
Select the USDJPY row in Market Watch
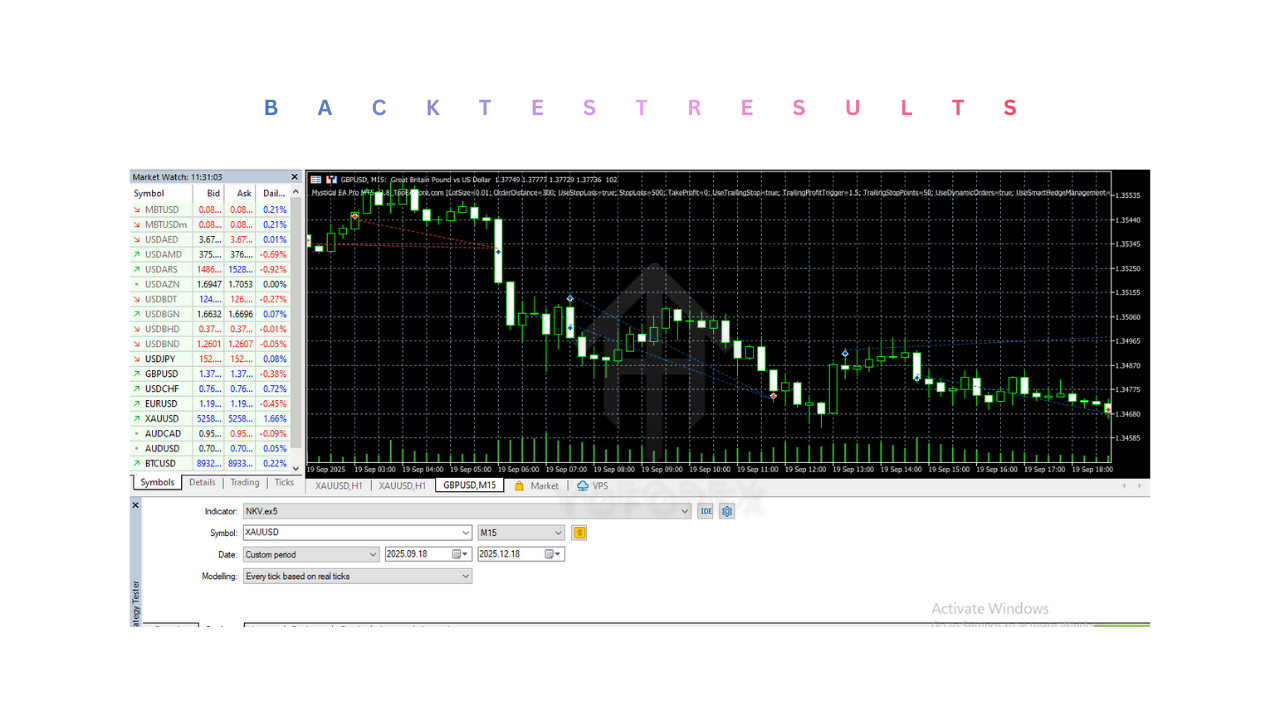pyautogui.click(x=160, y=358)
